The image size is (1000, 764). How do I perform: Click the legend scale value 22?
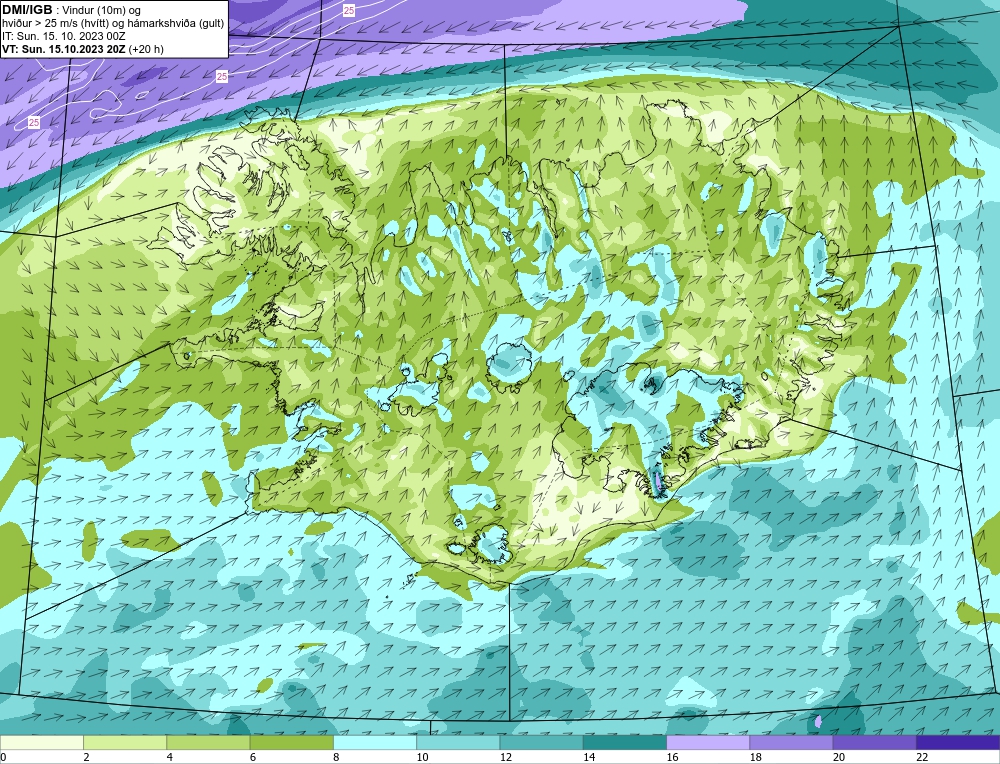[x=922, y=757]
